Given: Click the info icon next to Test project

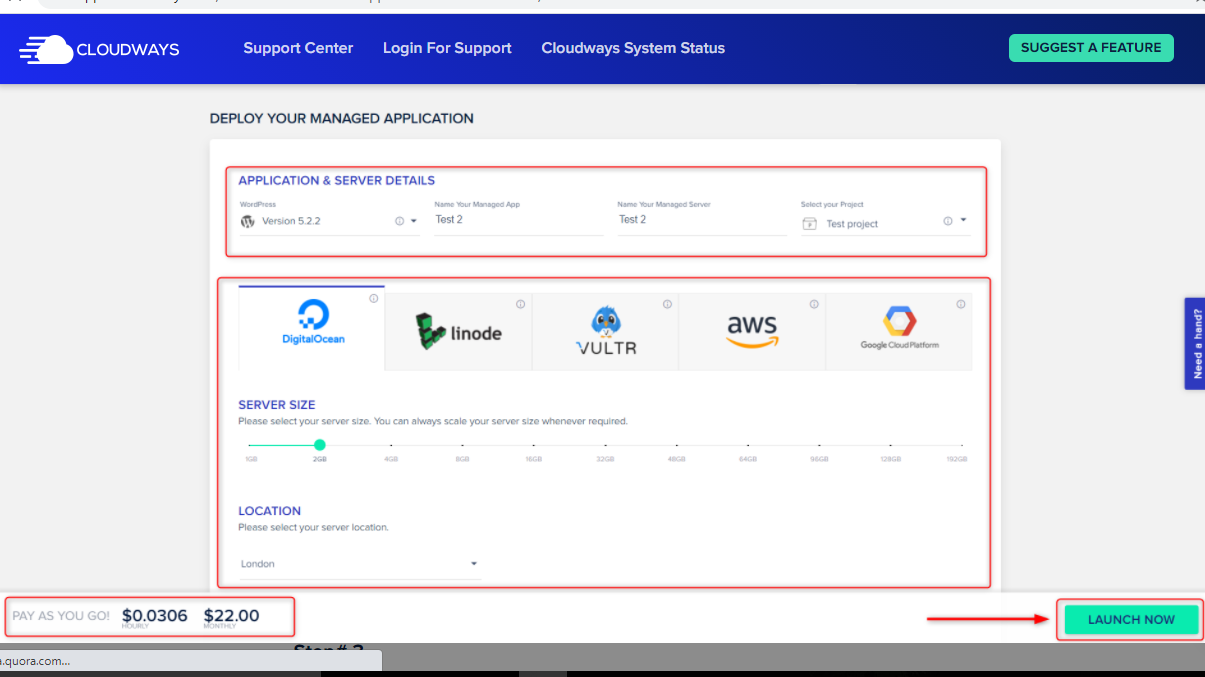Looking at the screenshot, I should tap(948, 221).
